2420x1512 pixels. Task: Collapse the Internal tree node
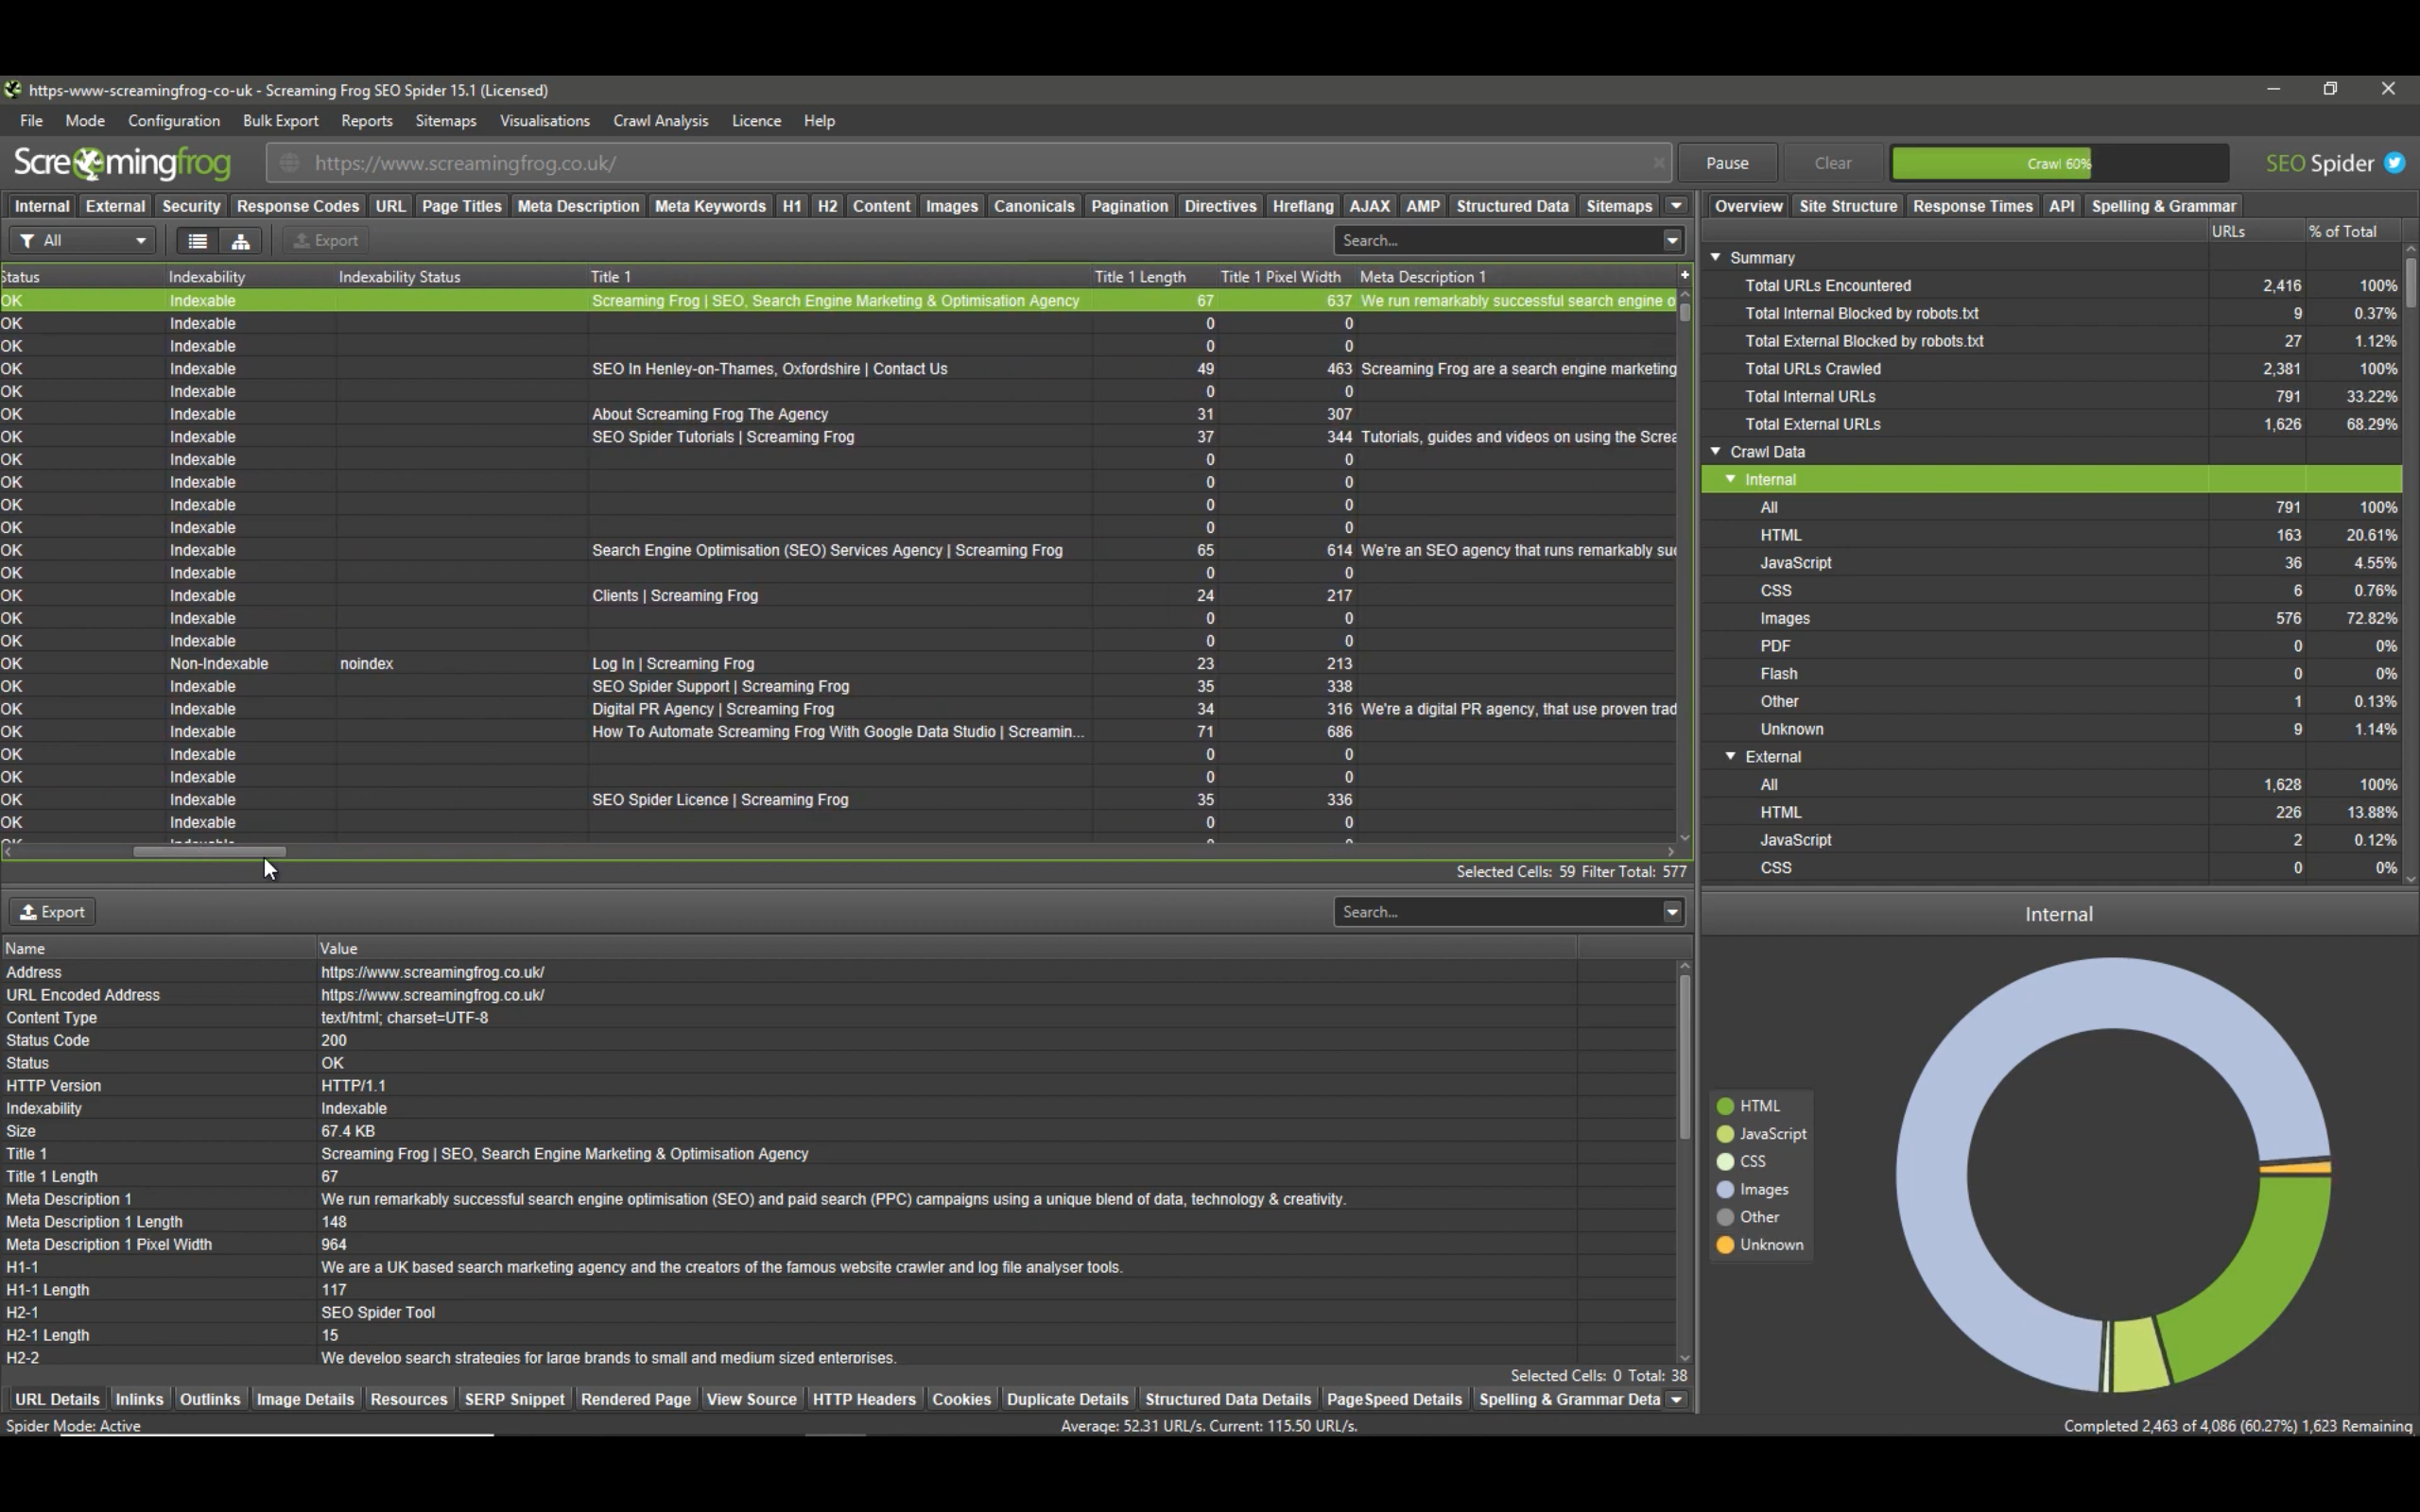[x=1731, y=479]
